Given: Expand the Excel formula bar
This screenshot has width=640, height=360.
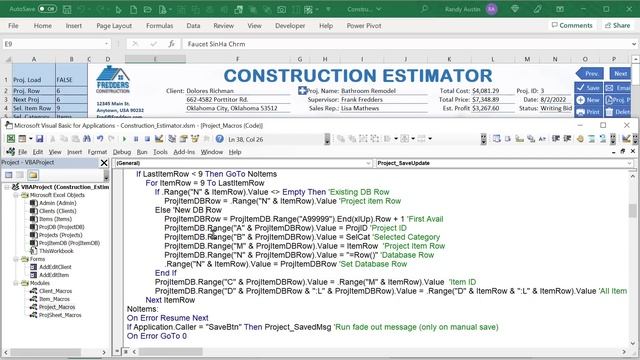Looking at the screenshot, I should 634,44.
